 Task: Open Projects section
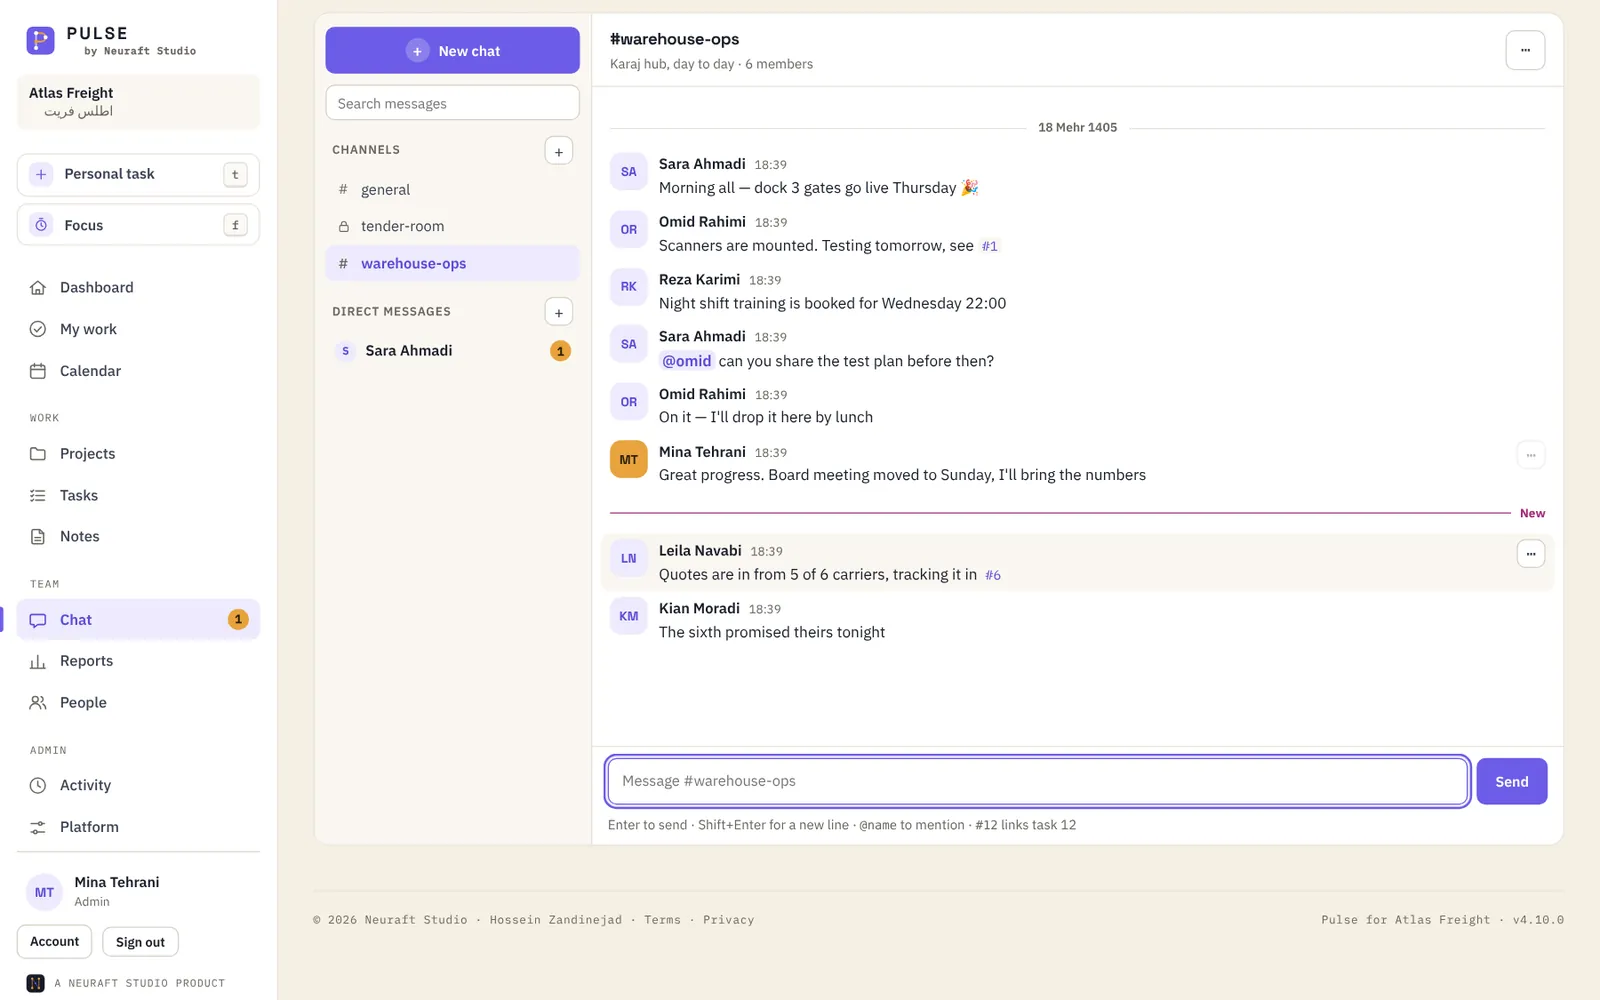click(138, 453)
